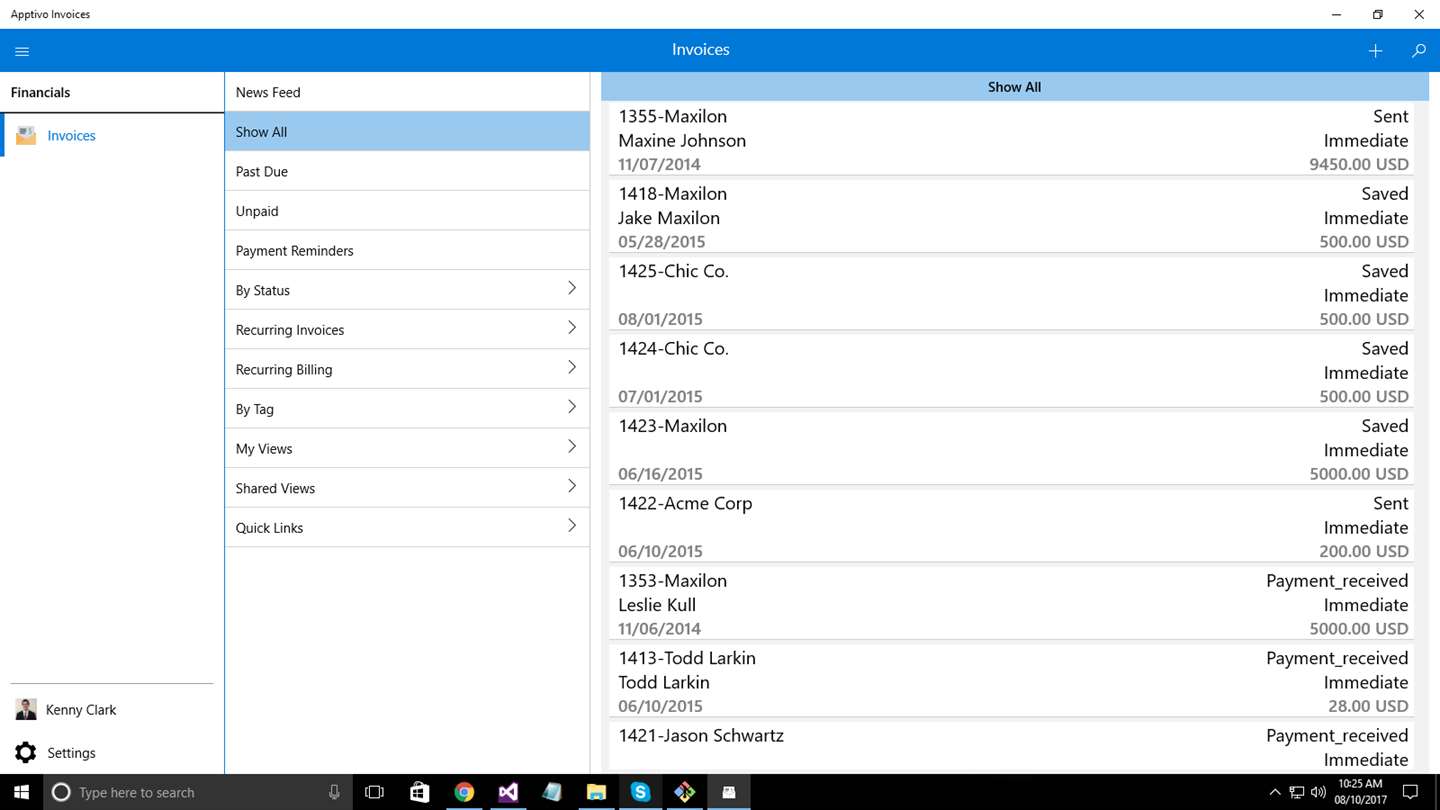This screenshot has height=810, width=1440.
Task: Expand the My Views chevron
Action: 572,446
